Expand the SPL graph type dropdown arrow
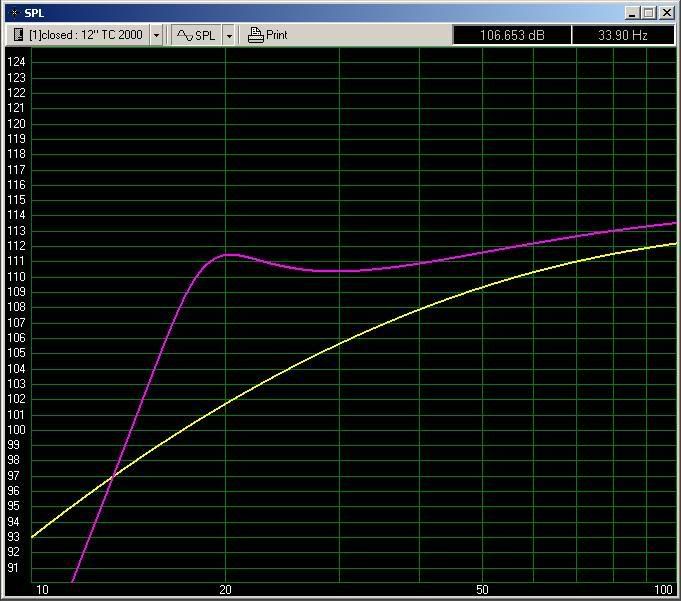 229,35
